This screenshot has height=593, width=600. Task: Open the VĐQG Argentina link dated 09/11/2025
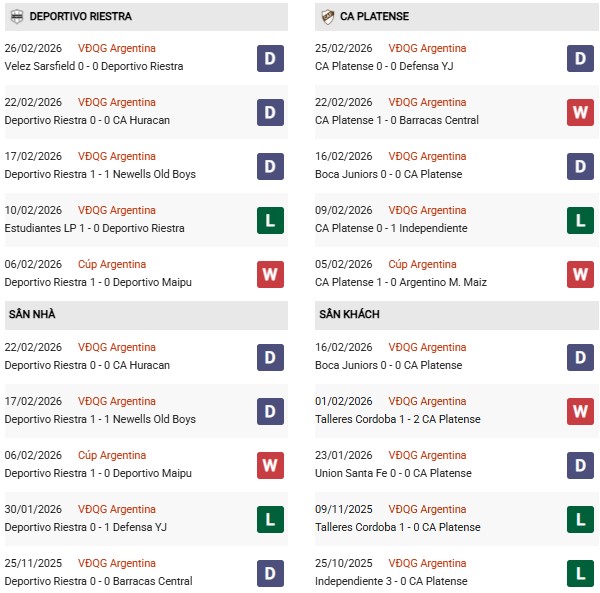pos(427,509)
